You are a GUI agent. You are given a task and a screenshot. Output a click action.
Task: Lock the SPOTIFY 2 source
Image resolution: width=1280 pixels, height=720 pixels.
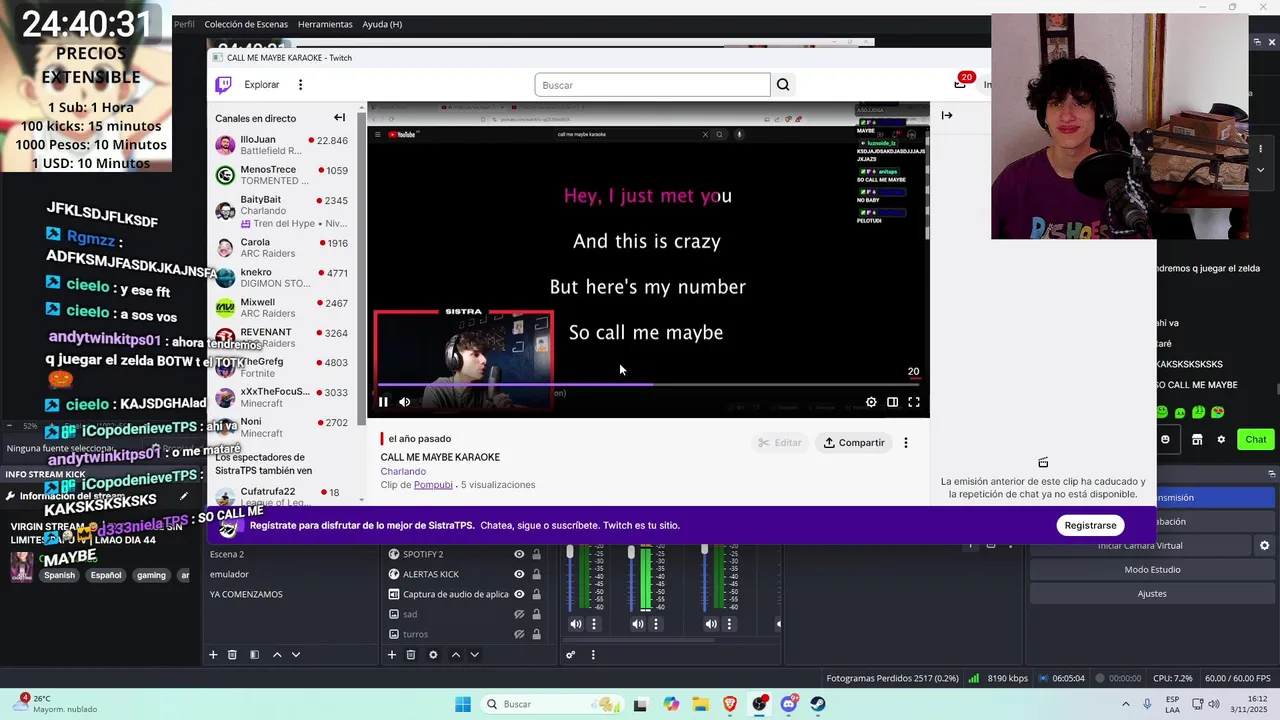pyautogui.click(x=536, y=554)
